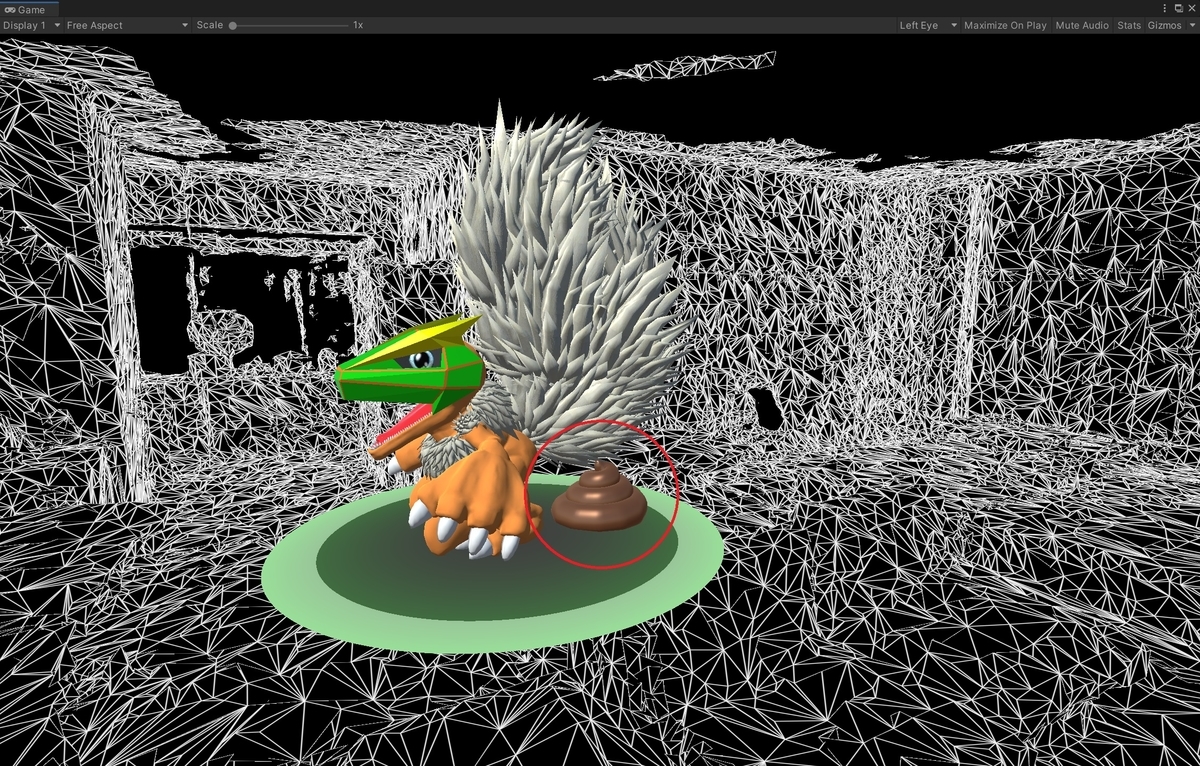Screen dimensions: 1200x766
Task: Toggle Maximize On Play
Action: click(x=1005, y=25)
